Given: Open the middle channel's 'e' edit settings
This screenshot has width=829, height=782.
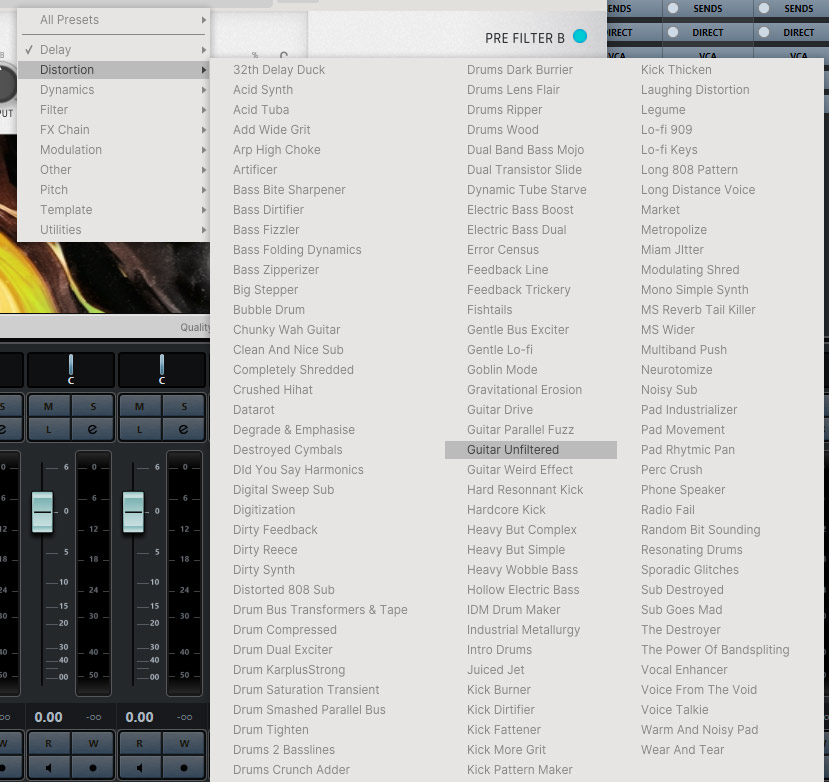Looking at the screenshot, I should coord(92,429).
